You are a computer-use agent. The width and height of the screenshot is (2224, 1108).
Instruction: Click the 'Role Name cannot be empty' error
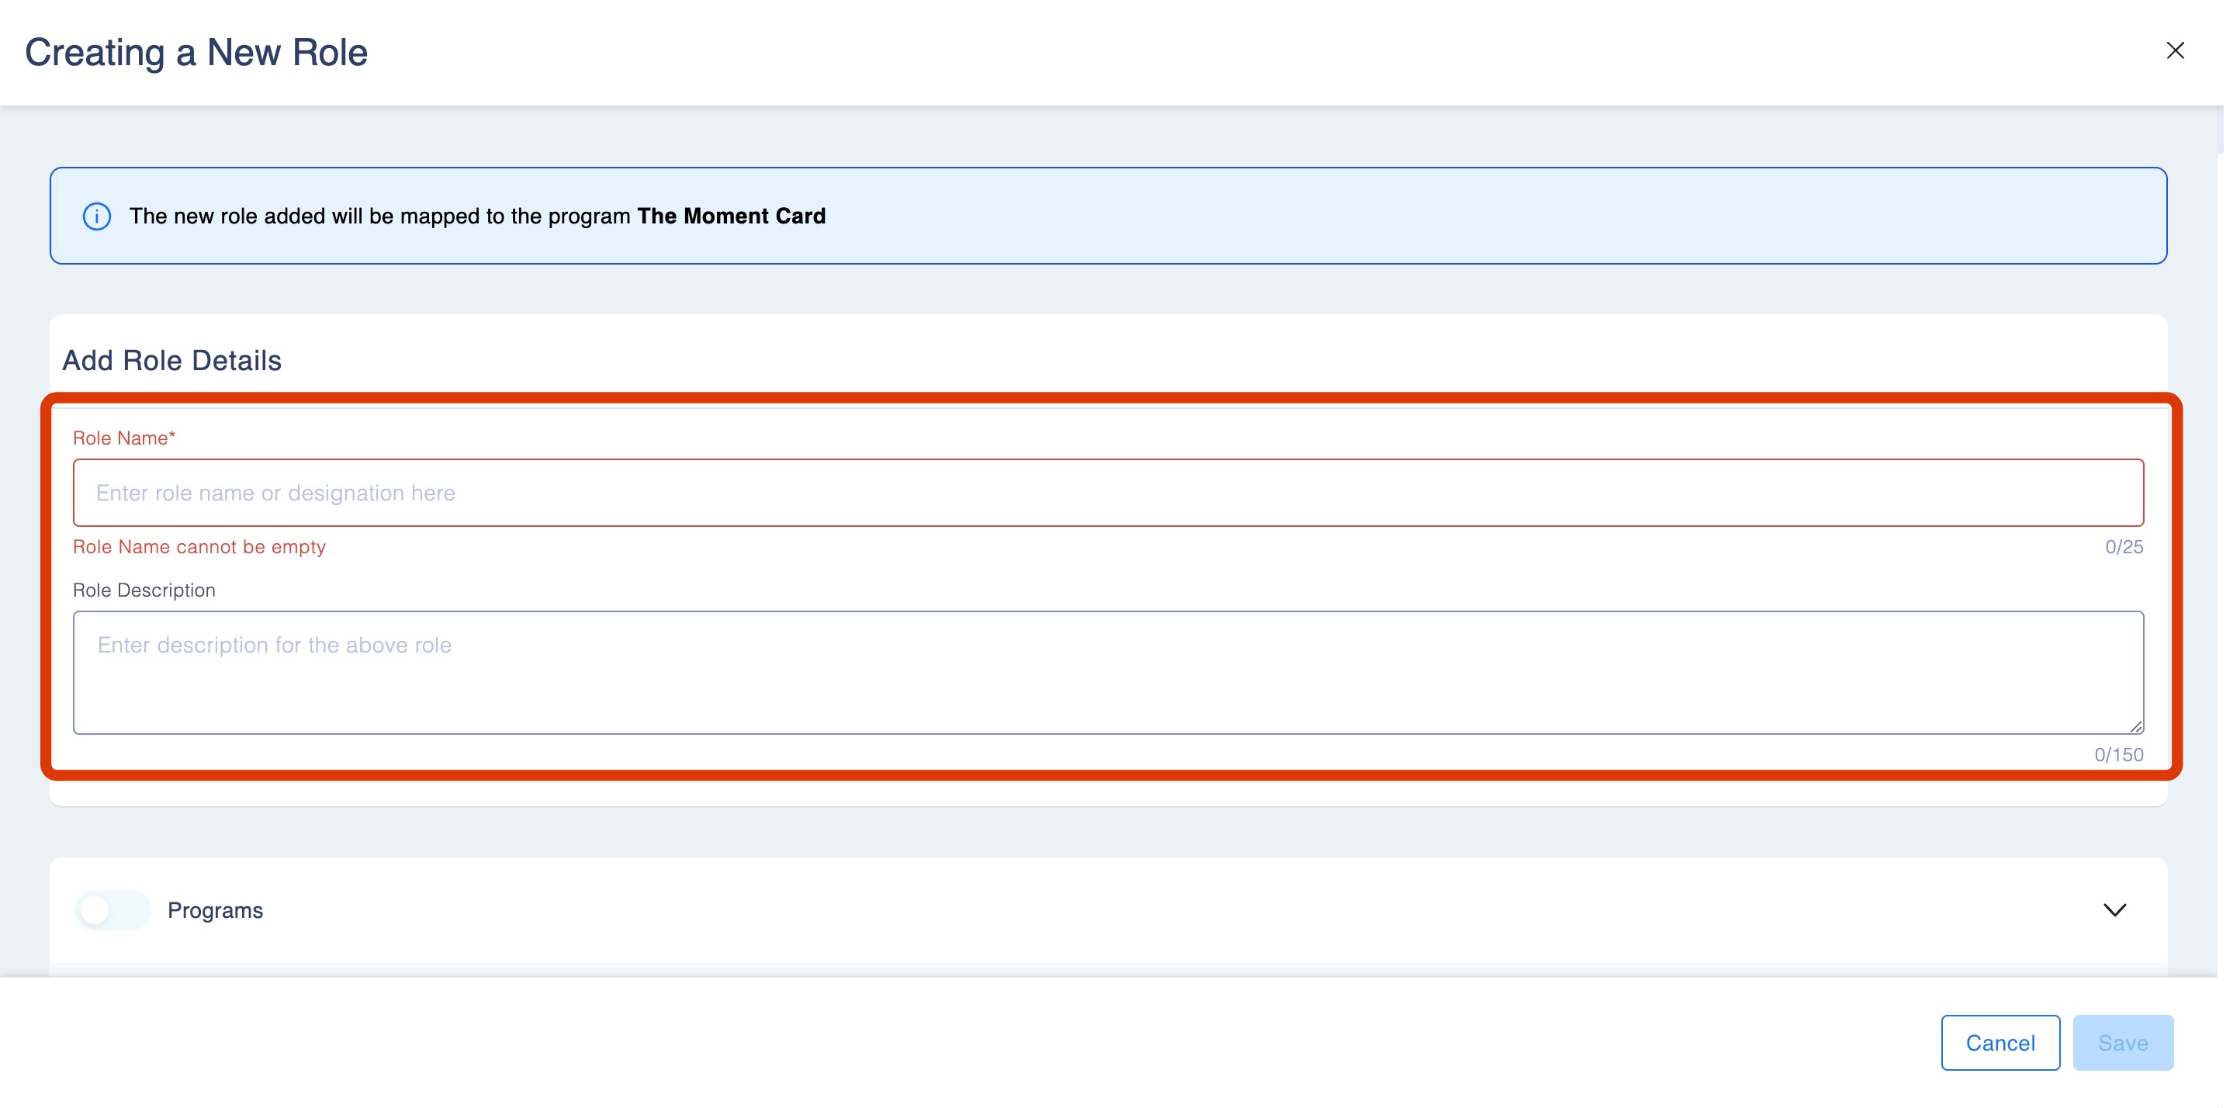pyautogui.click(x=199, y=547)
